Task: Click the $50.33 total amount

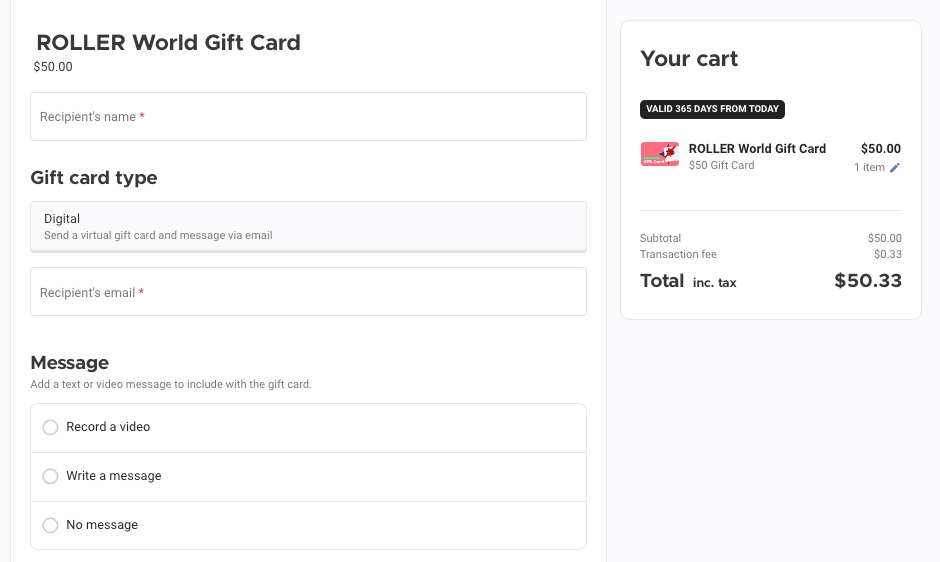Action: tap(868, 281)
